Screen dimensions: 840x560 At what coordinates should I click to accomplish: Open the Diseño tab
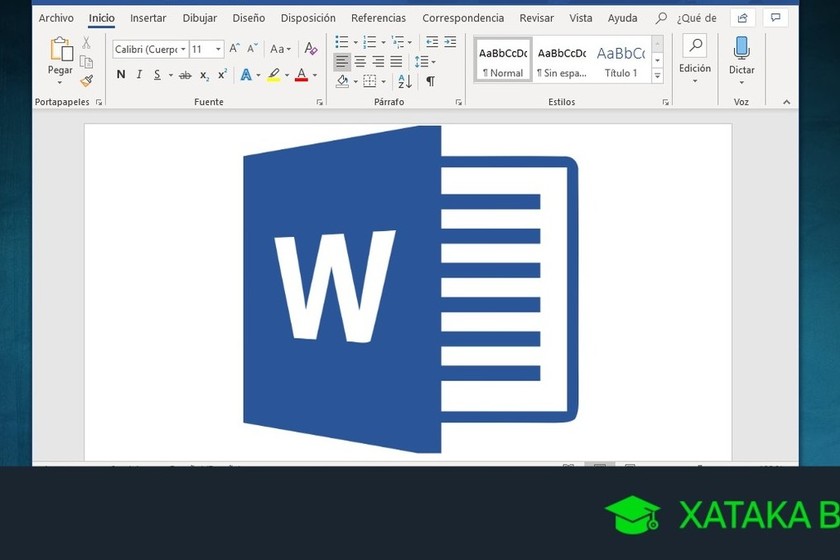point(249,18)
